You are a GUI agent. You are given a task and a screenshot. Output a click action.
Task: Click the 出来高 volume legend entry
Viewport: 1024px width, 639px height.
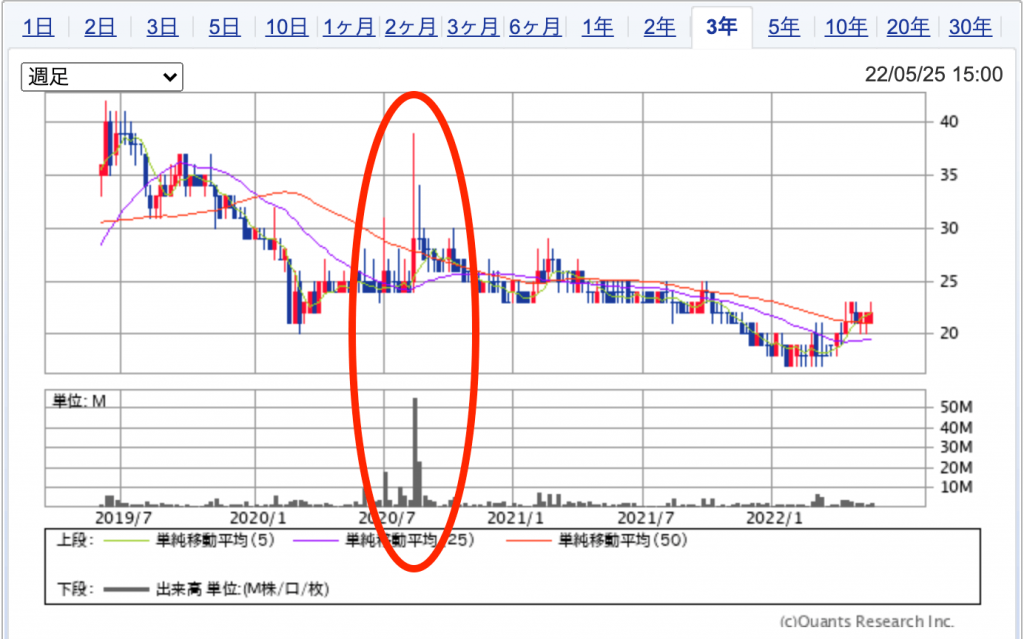(242, 589)
